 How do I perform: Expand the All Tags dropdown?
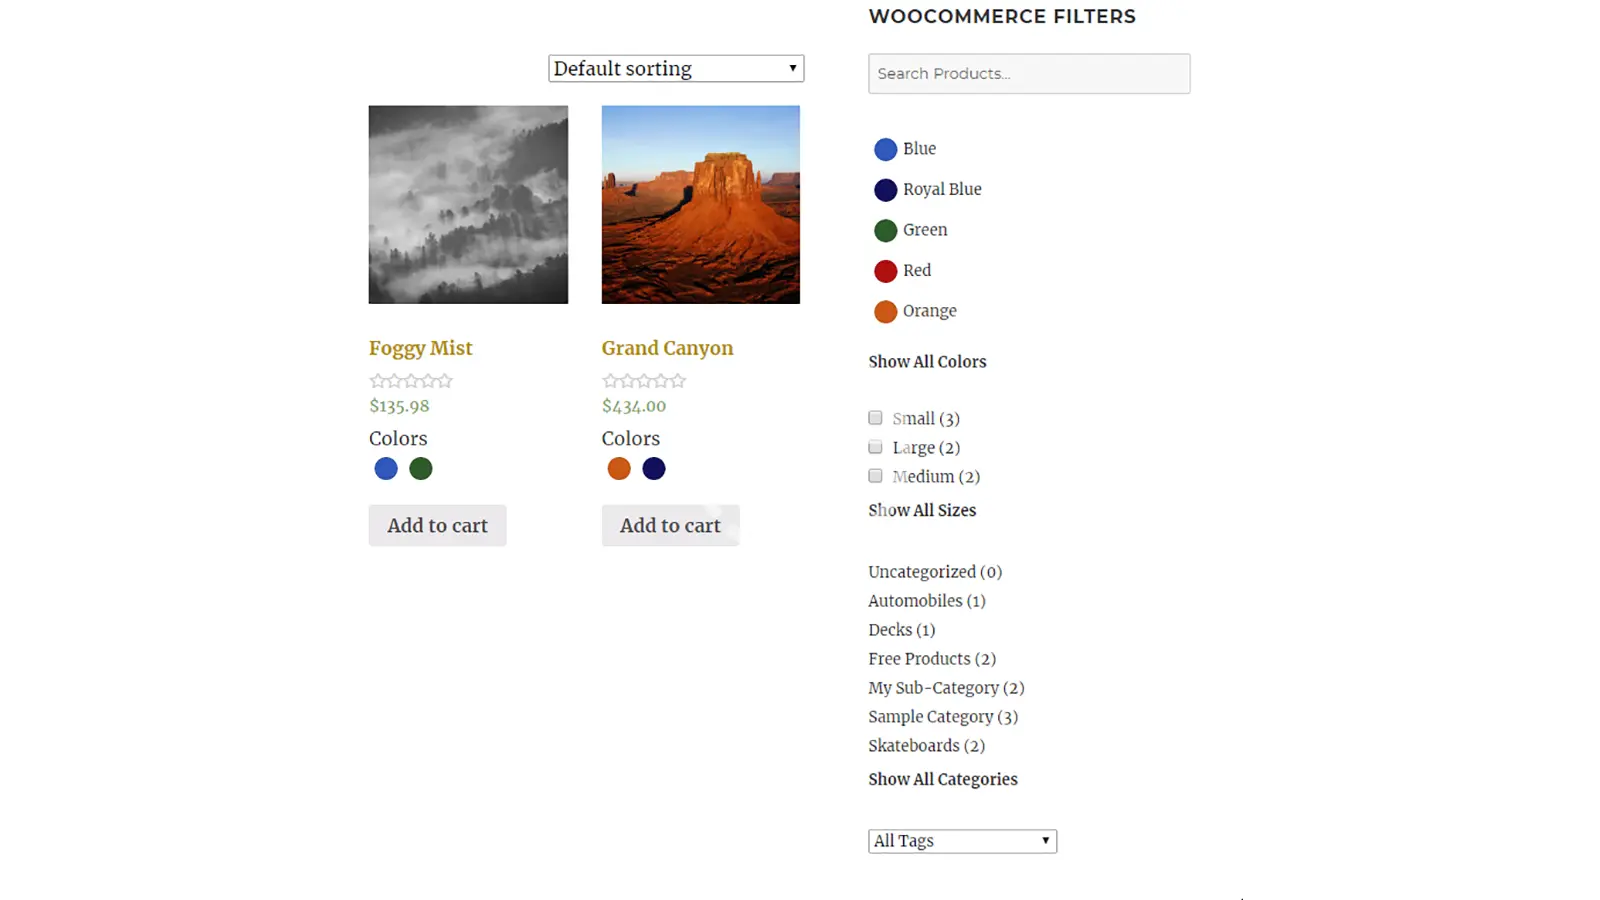(962, 841)
